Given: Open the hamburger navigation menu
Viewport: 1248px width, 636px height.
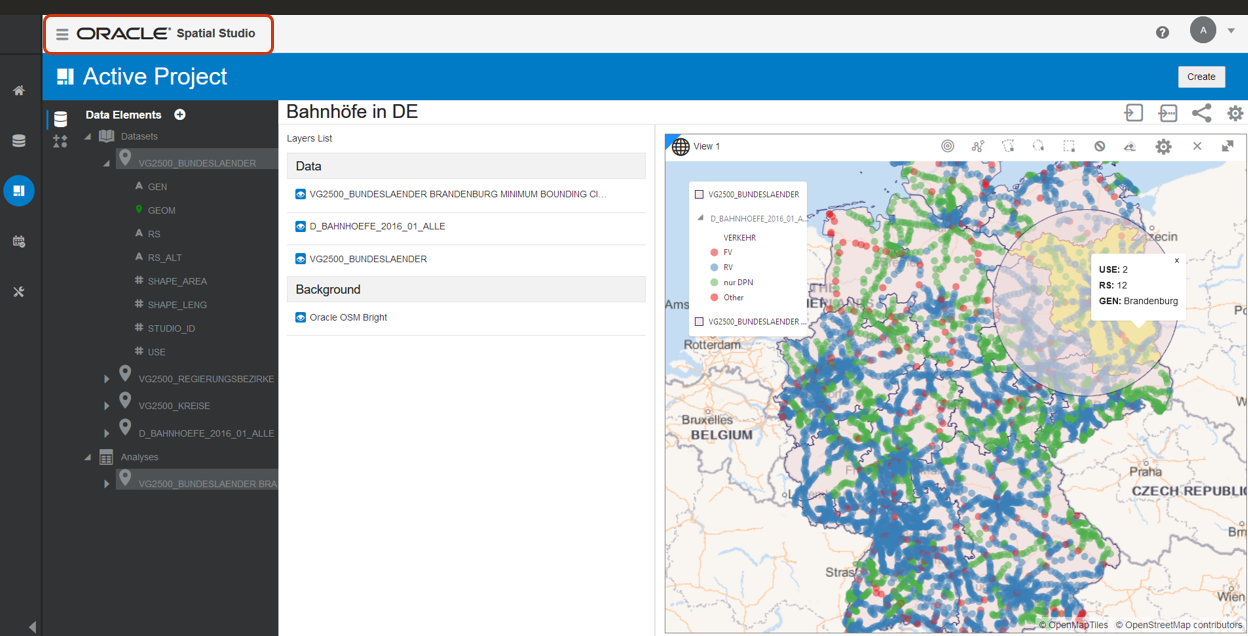Looking at the screenshot, I should [x=62, y=33].
